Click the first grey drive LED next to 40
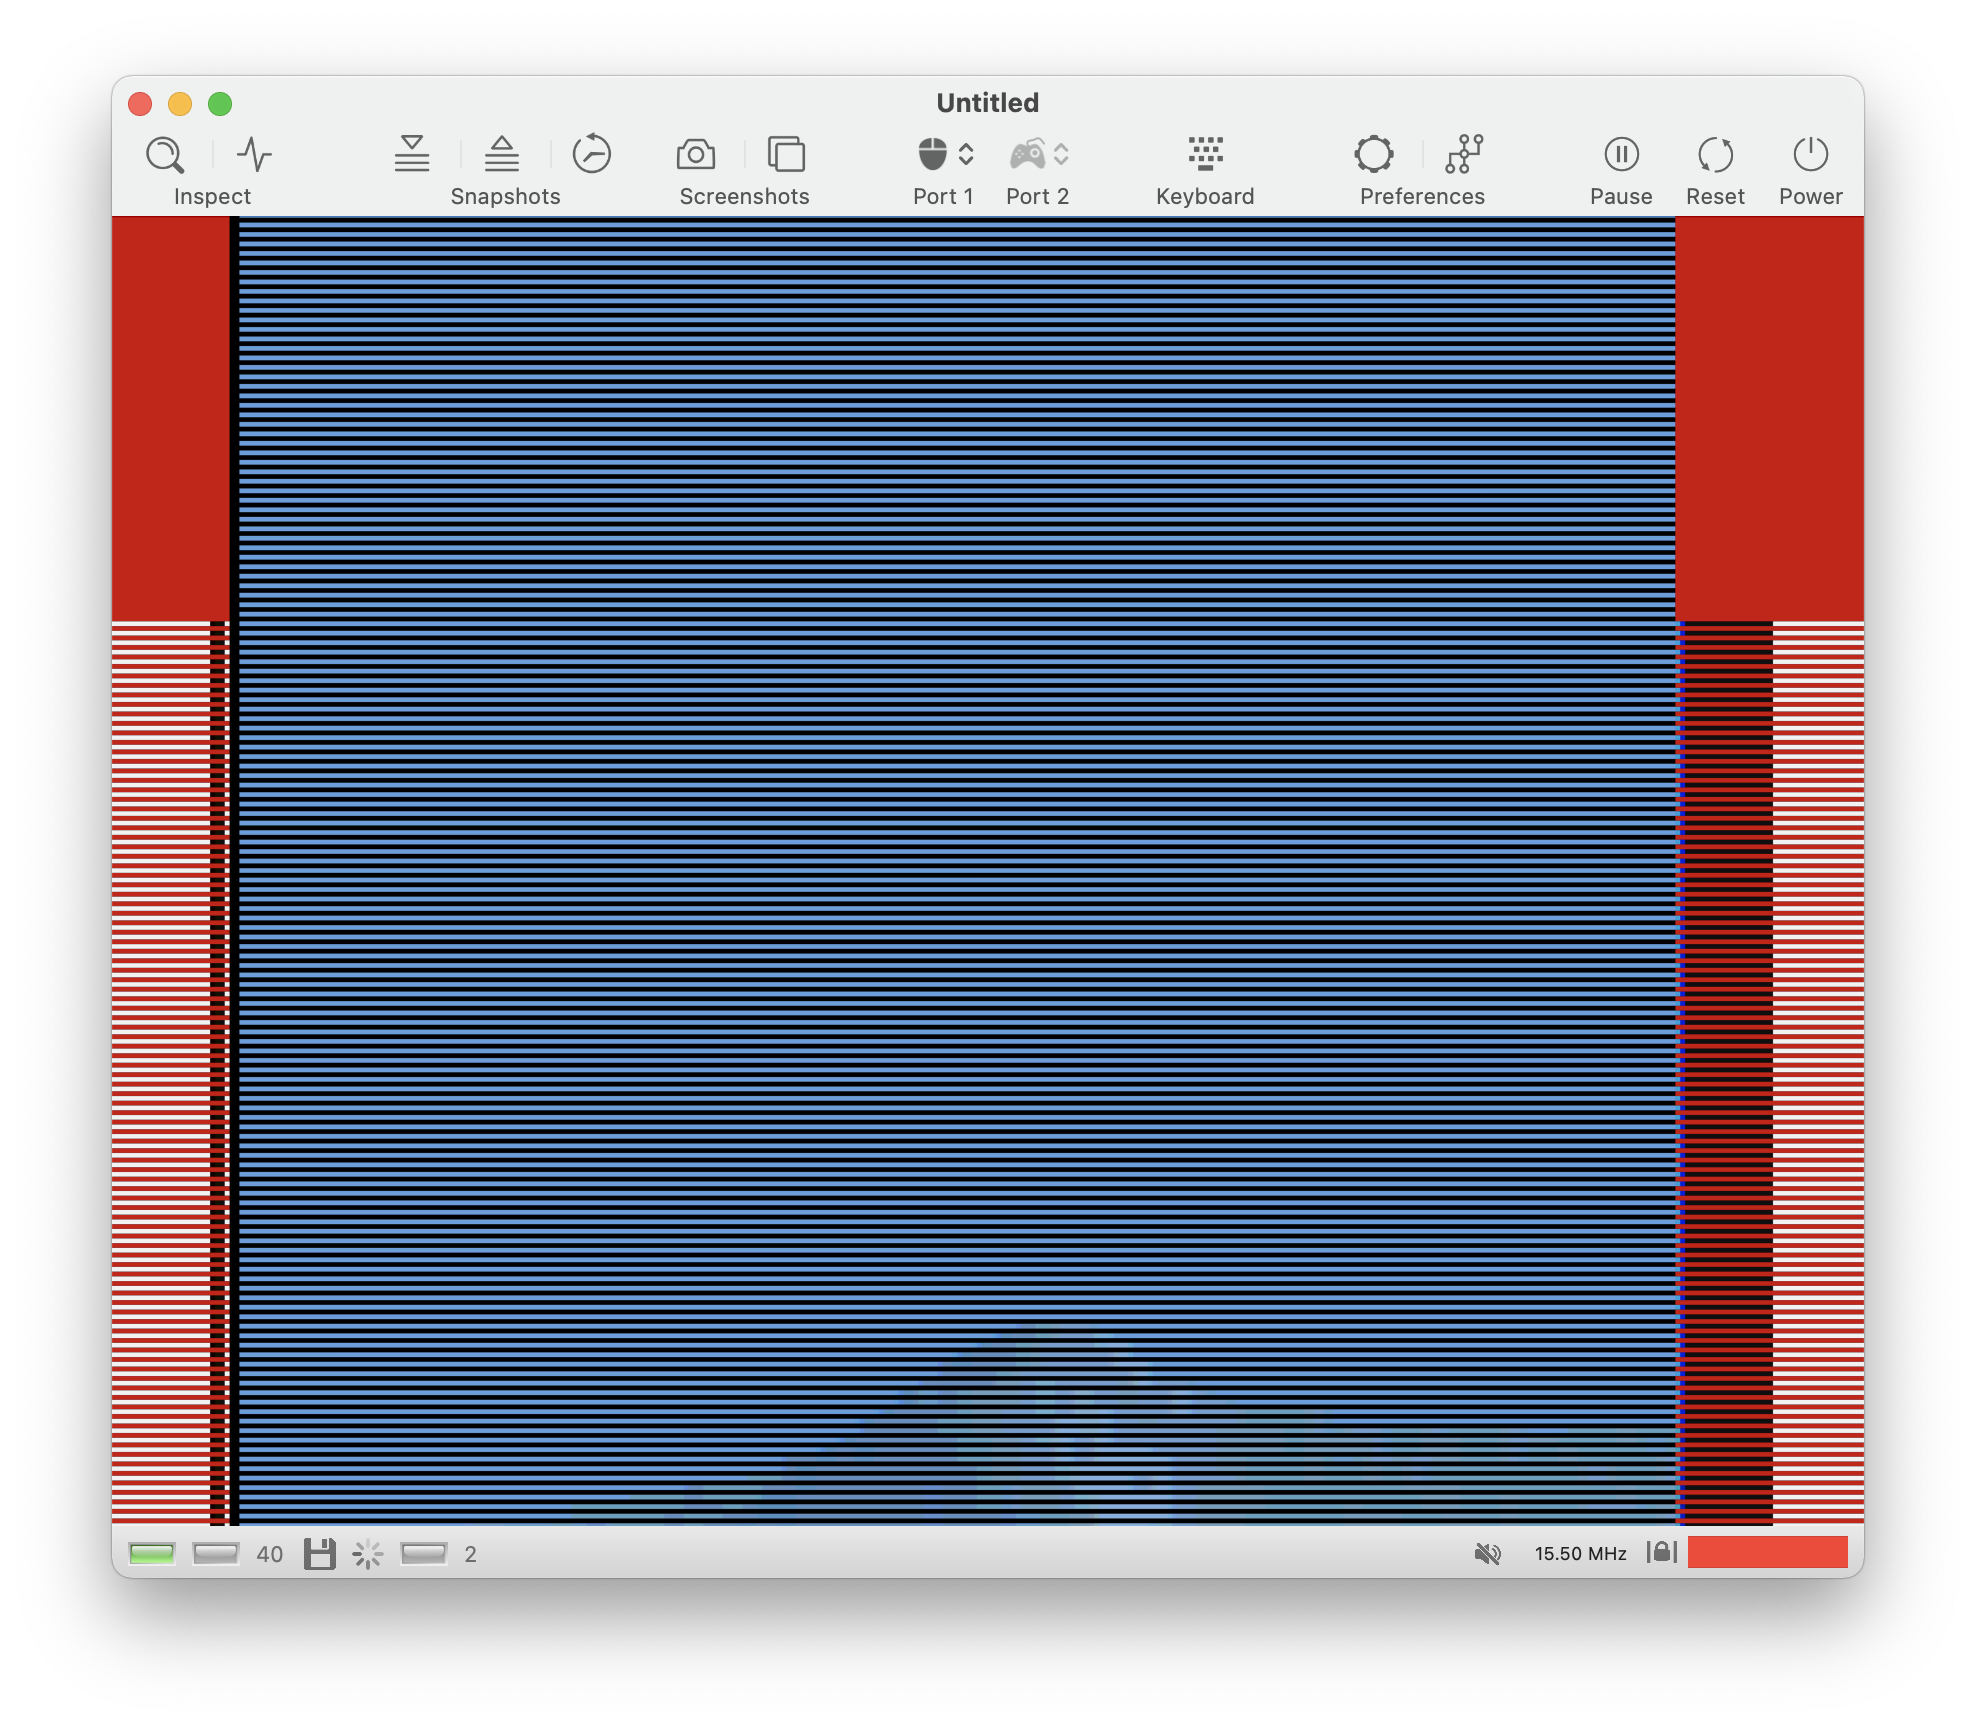The height and width of the screenshot is (1726, 1976). point(215,1553)
